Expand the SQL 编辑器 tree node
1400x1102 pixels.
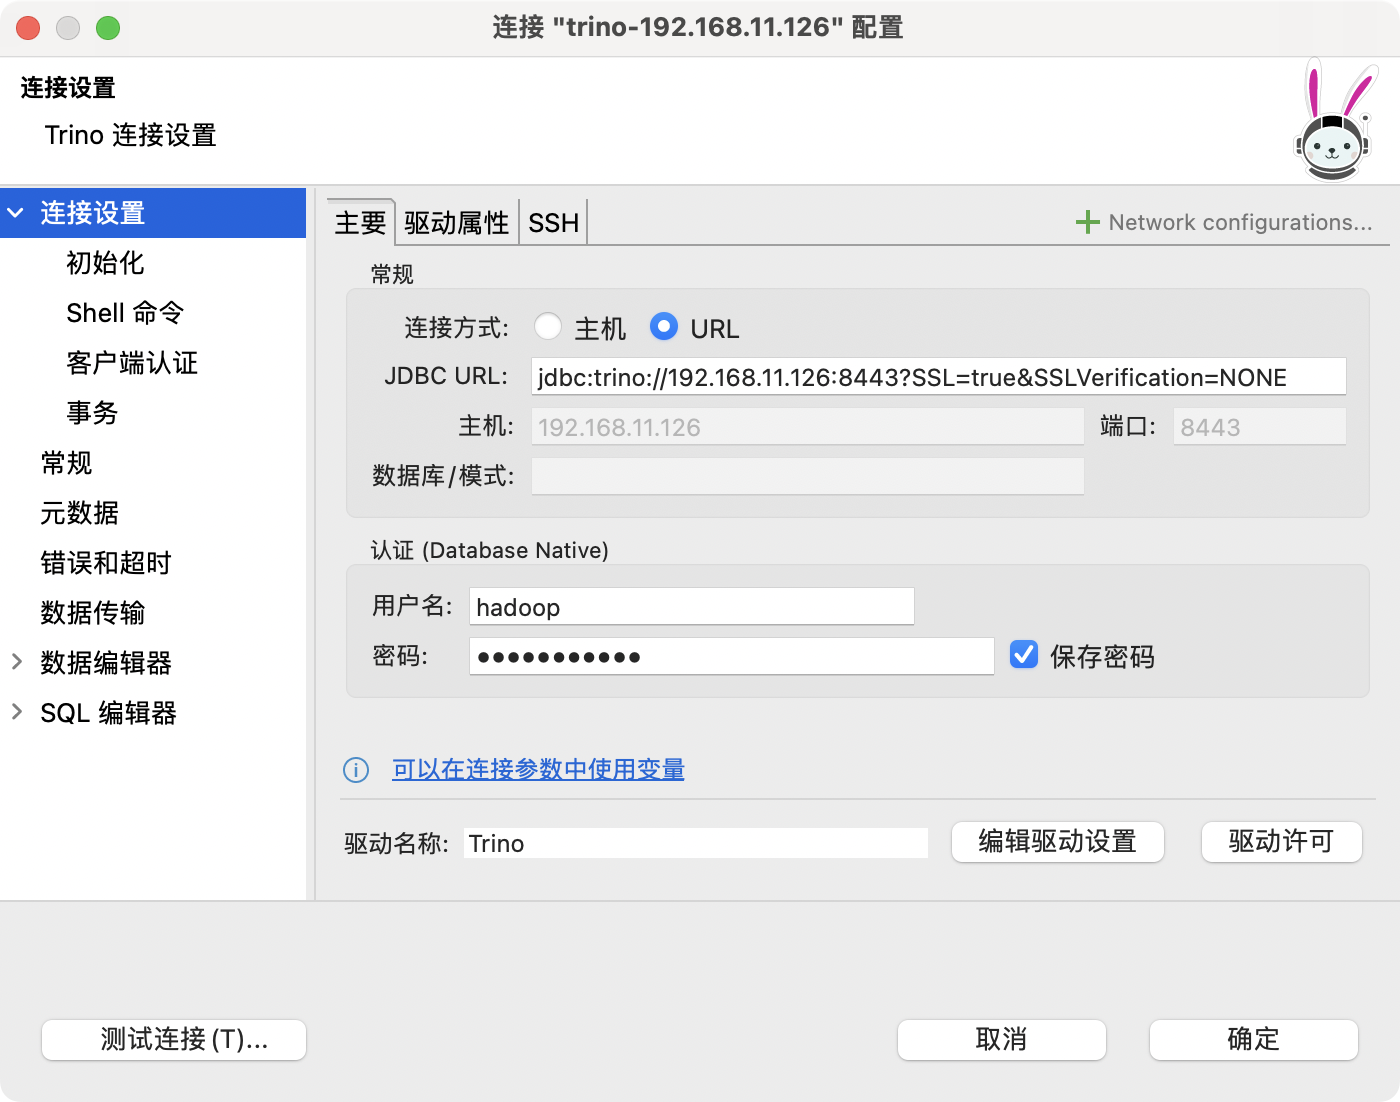[x=16, y=712]
